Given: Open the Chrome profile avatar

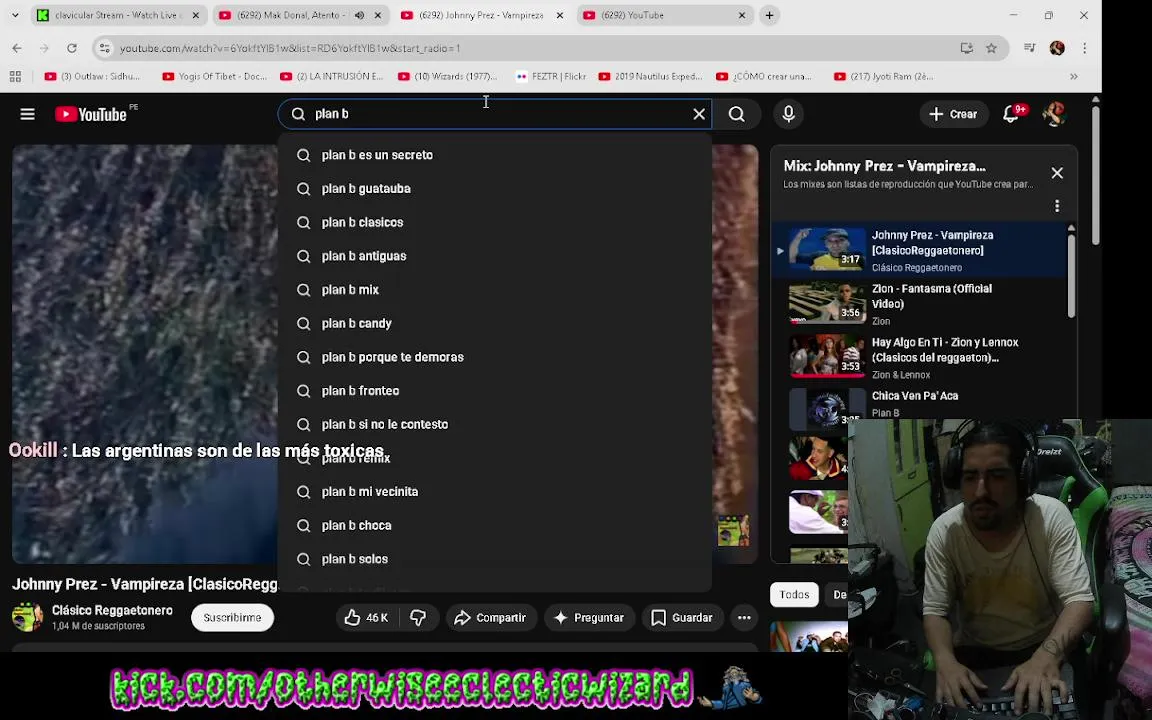Looking at the screenshot, I should (1056, 48).
